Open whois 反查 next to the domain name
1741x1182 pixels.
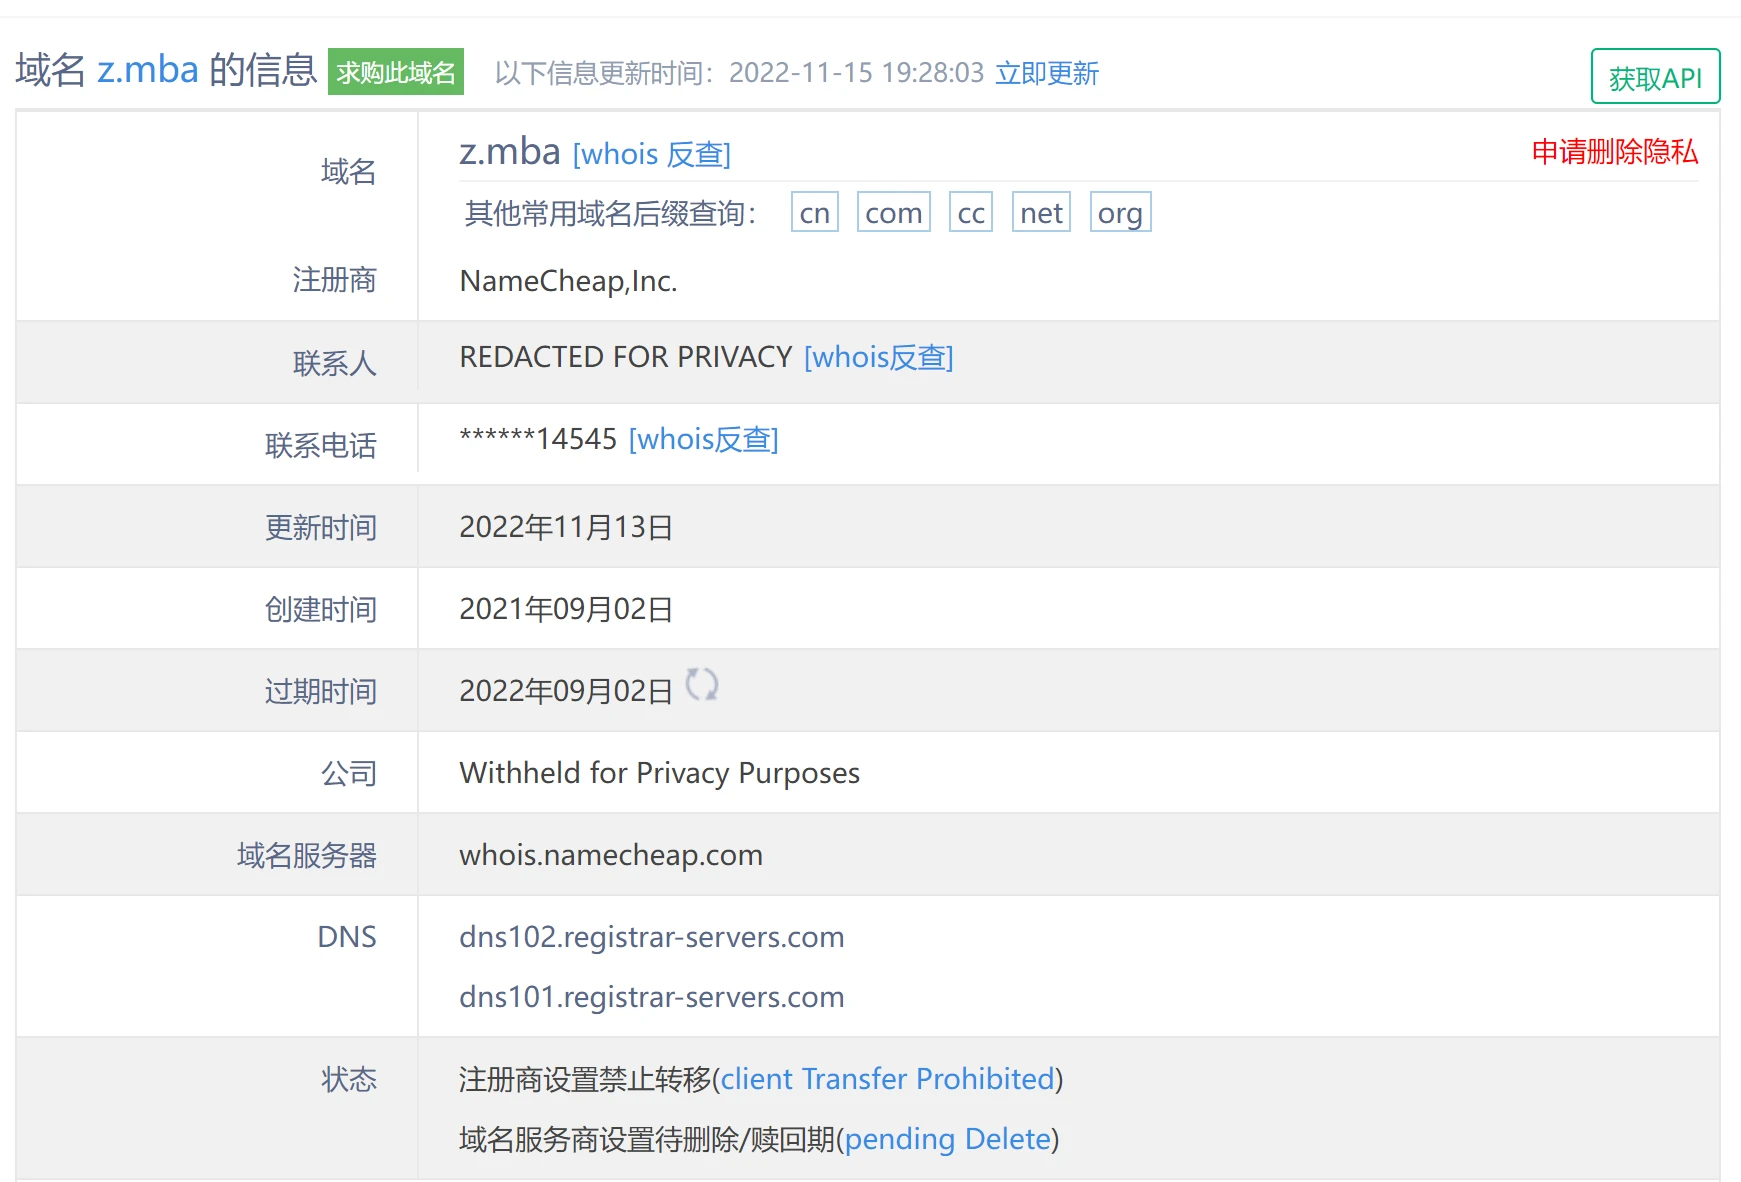651,154
